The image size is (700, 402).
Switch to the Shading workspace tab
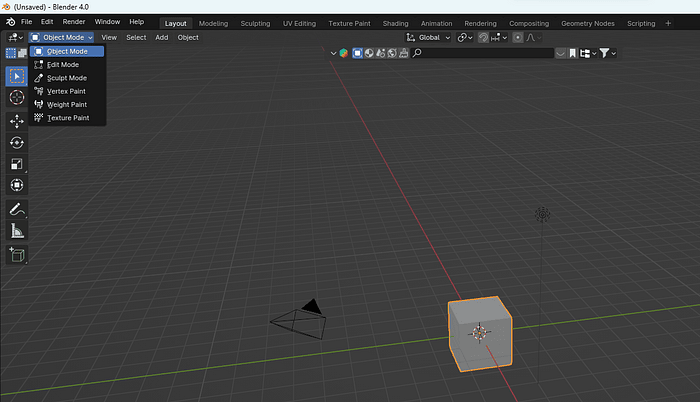pyautogui.click(x=396, y=23)
